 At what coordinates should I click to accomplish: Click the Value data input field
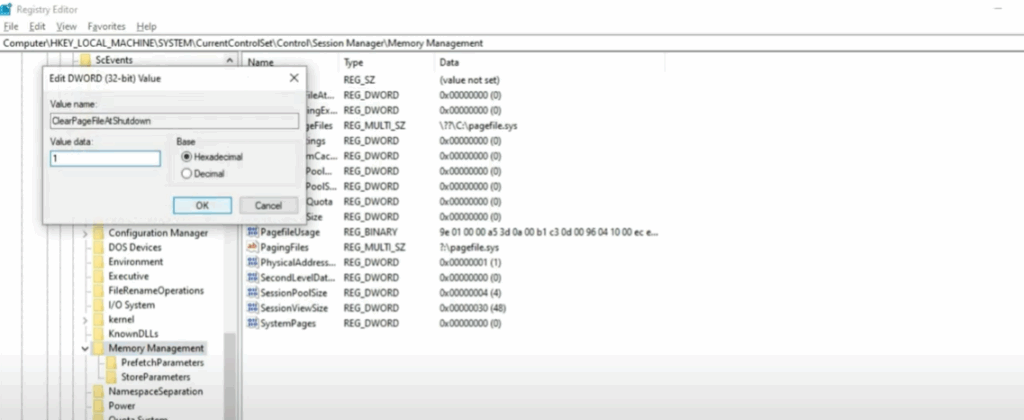[105, 159]
